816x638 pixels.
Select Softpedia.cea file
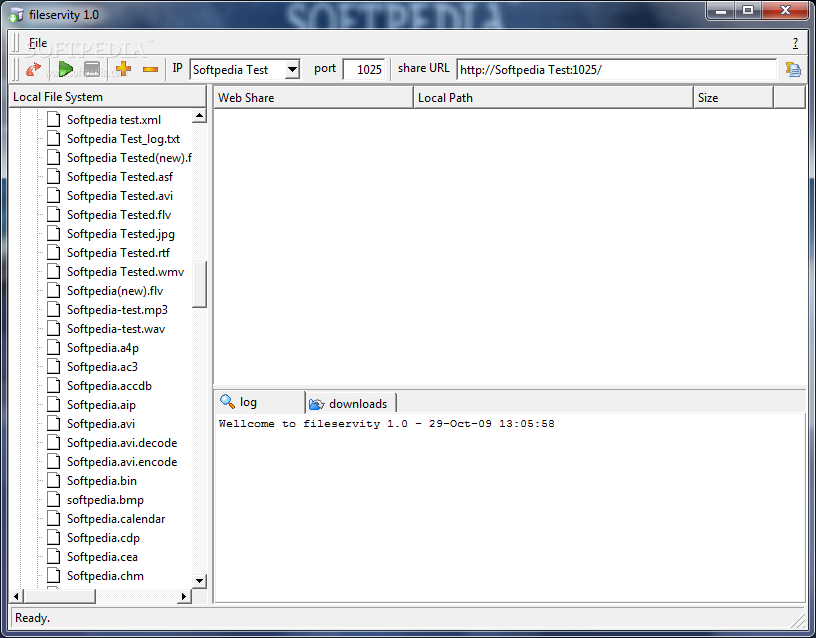[102, 557]
